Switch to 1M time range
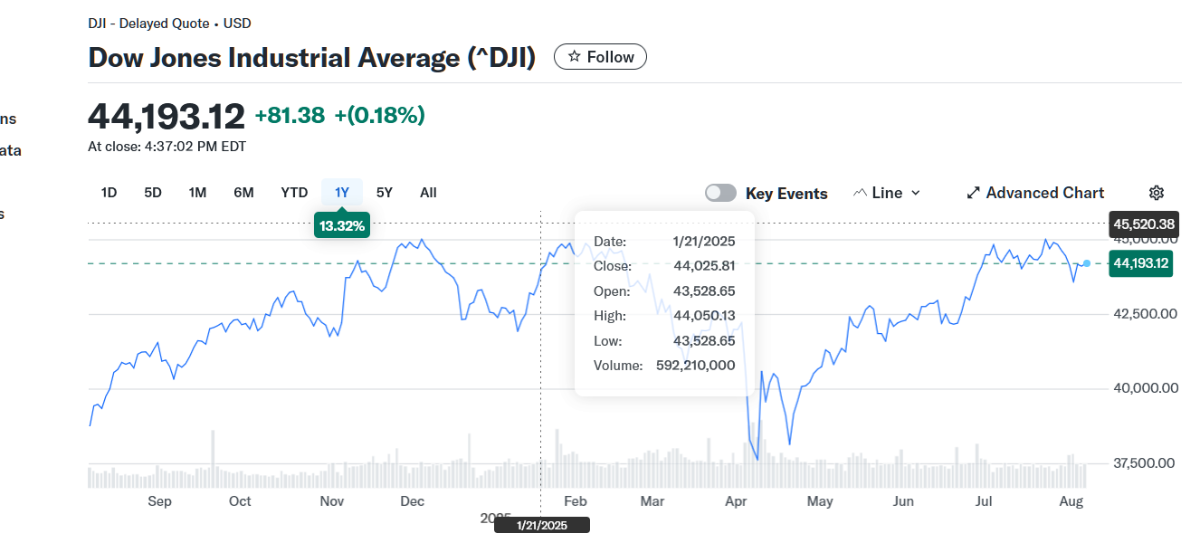This screenshot has height=543, width=1200. pos(197,193)
